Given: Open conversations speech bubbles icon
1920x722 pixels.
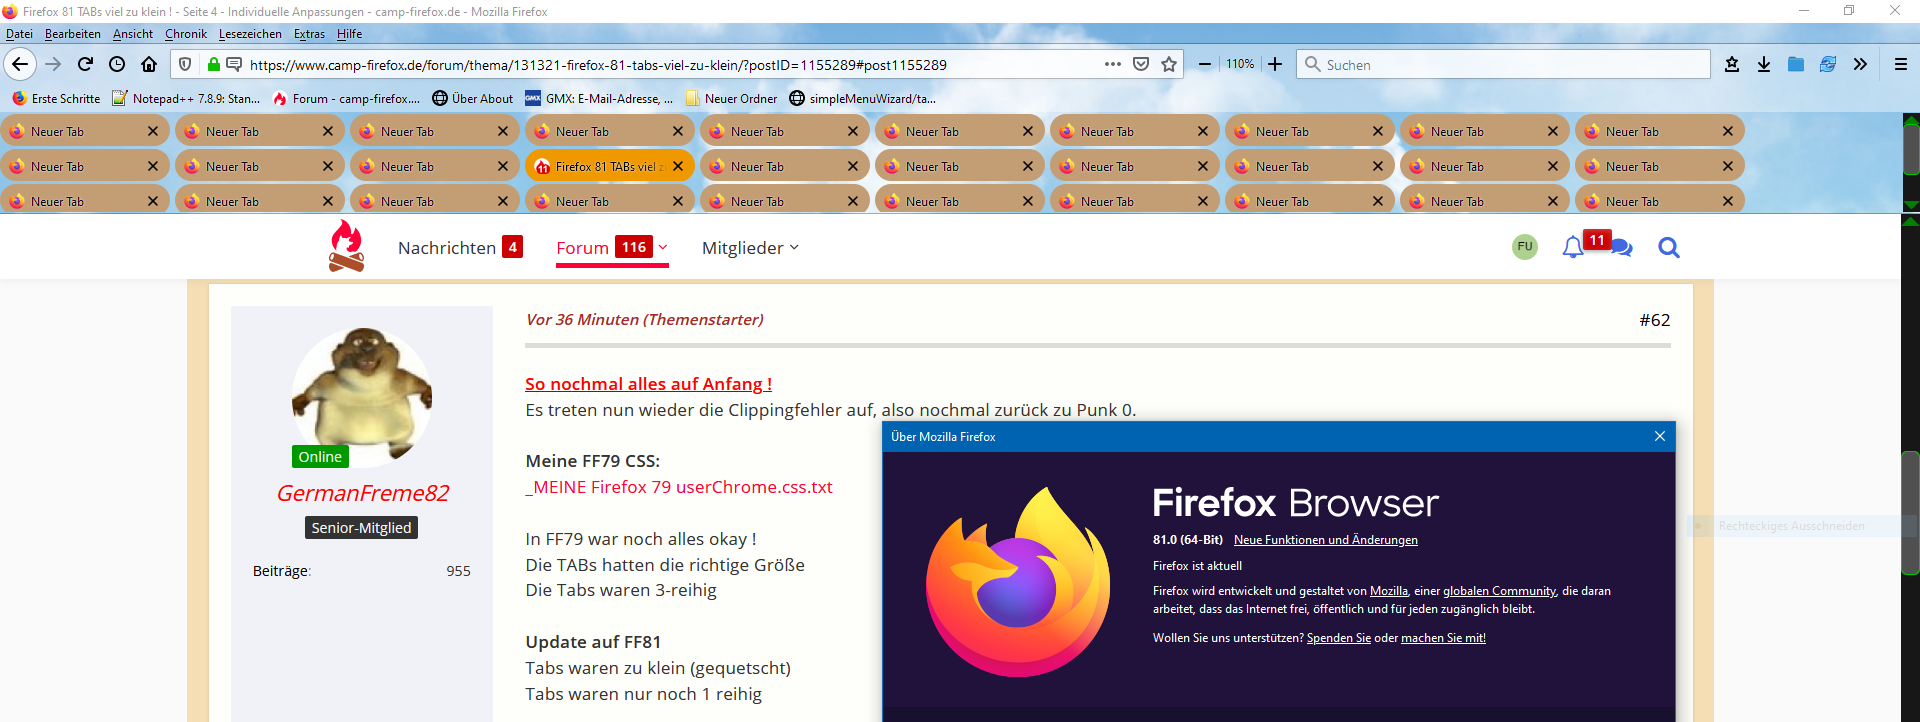Looking at the screenshot, I should click(1621, 247).
